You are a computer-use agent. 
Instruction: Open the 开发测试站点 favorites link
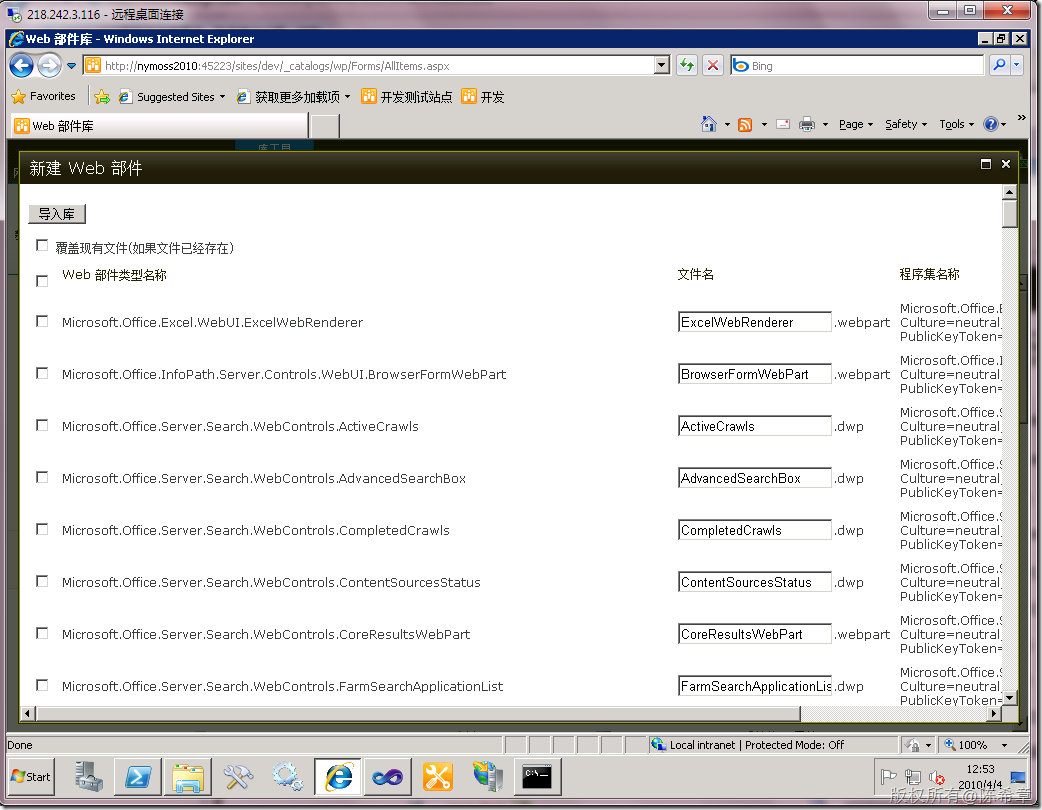pos(407,97)
